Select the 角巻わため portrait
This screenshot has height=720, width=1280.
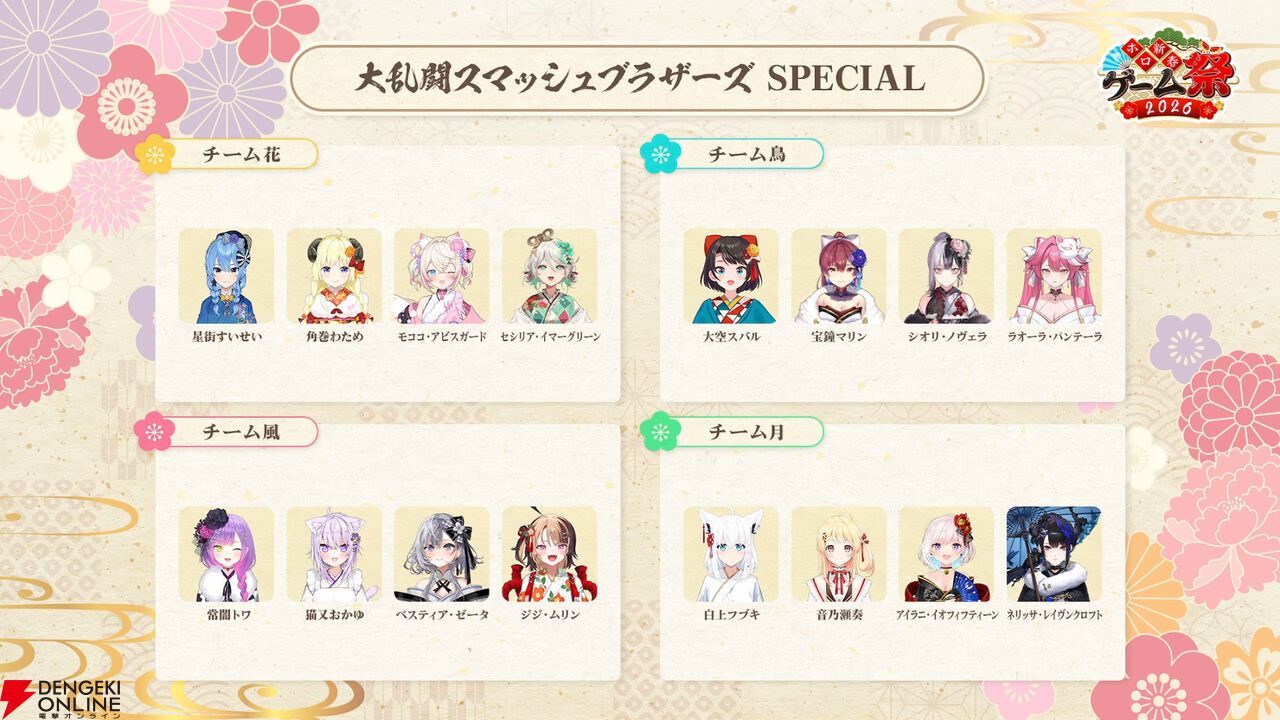tap(334, 276)
